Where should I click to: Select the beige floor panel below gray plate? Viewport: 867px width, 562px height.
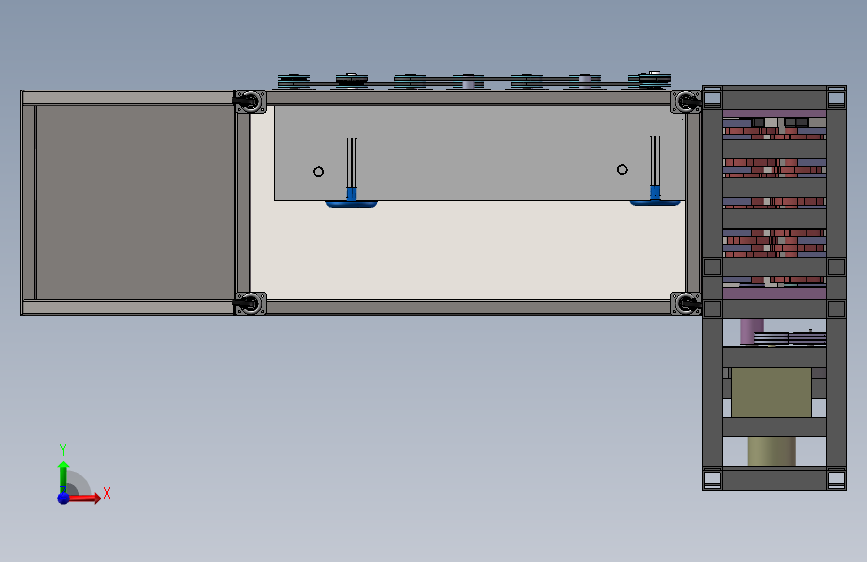pyautogui.click(x=468, y=250)
